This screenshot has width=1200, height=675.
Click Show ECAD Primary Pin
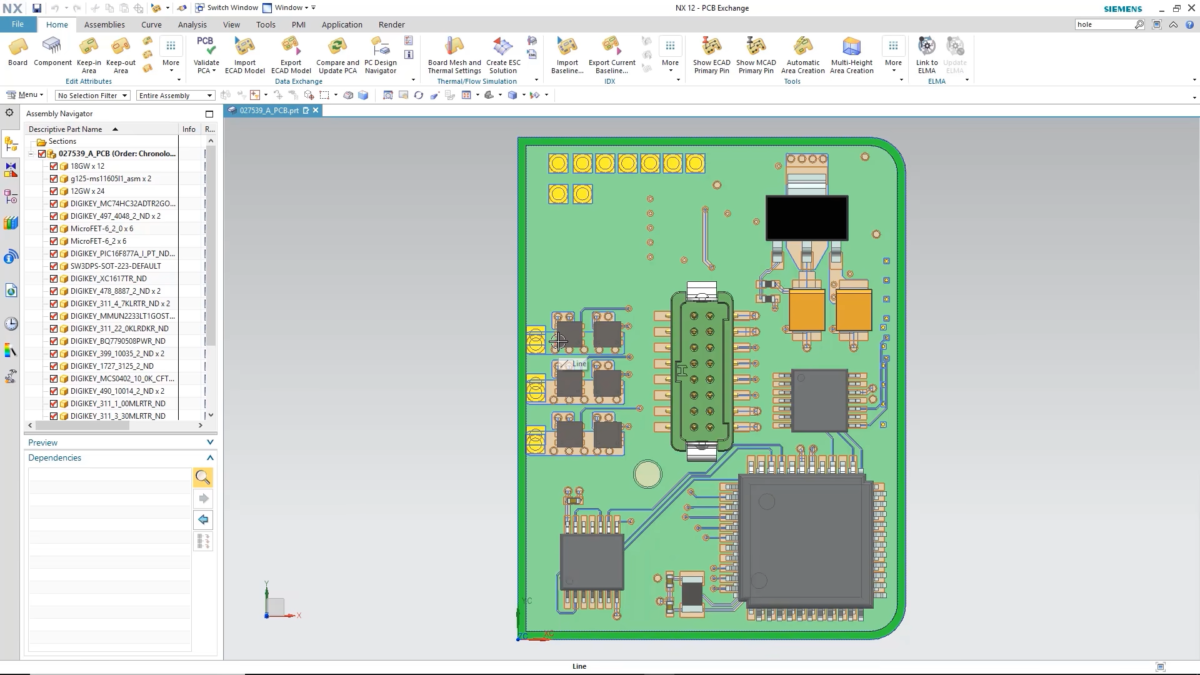click(x=711, y=56)
